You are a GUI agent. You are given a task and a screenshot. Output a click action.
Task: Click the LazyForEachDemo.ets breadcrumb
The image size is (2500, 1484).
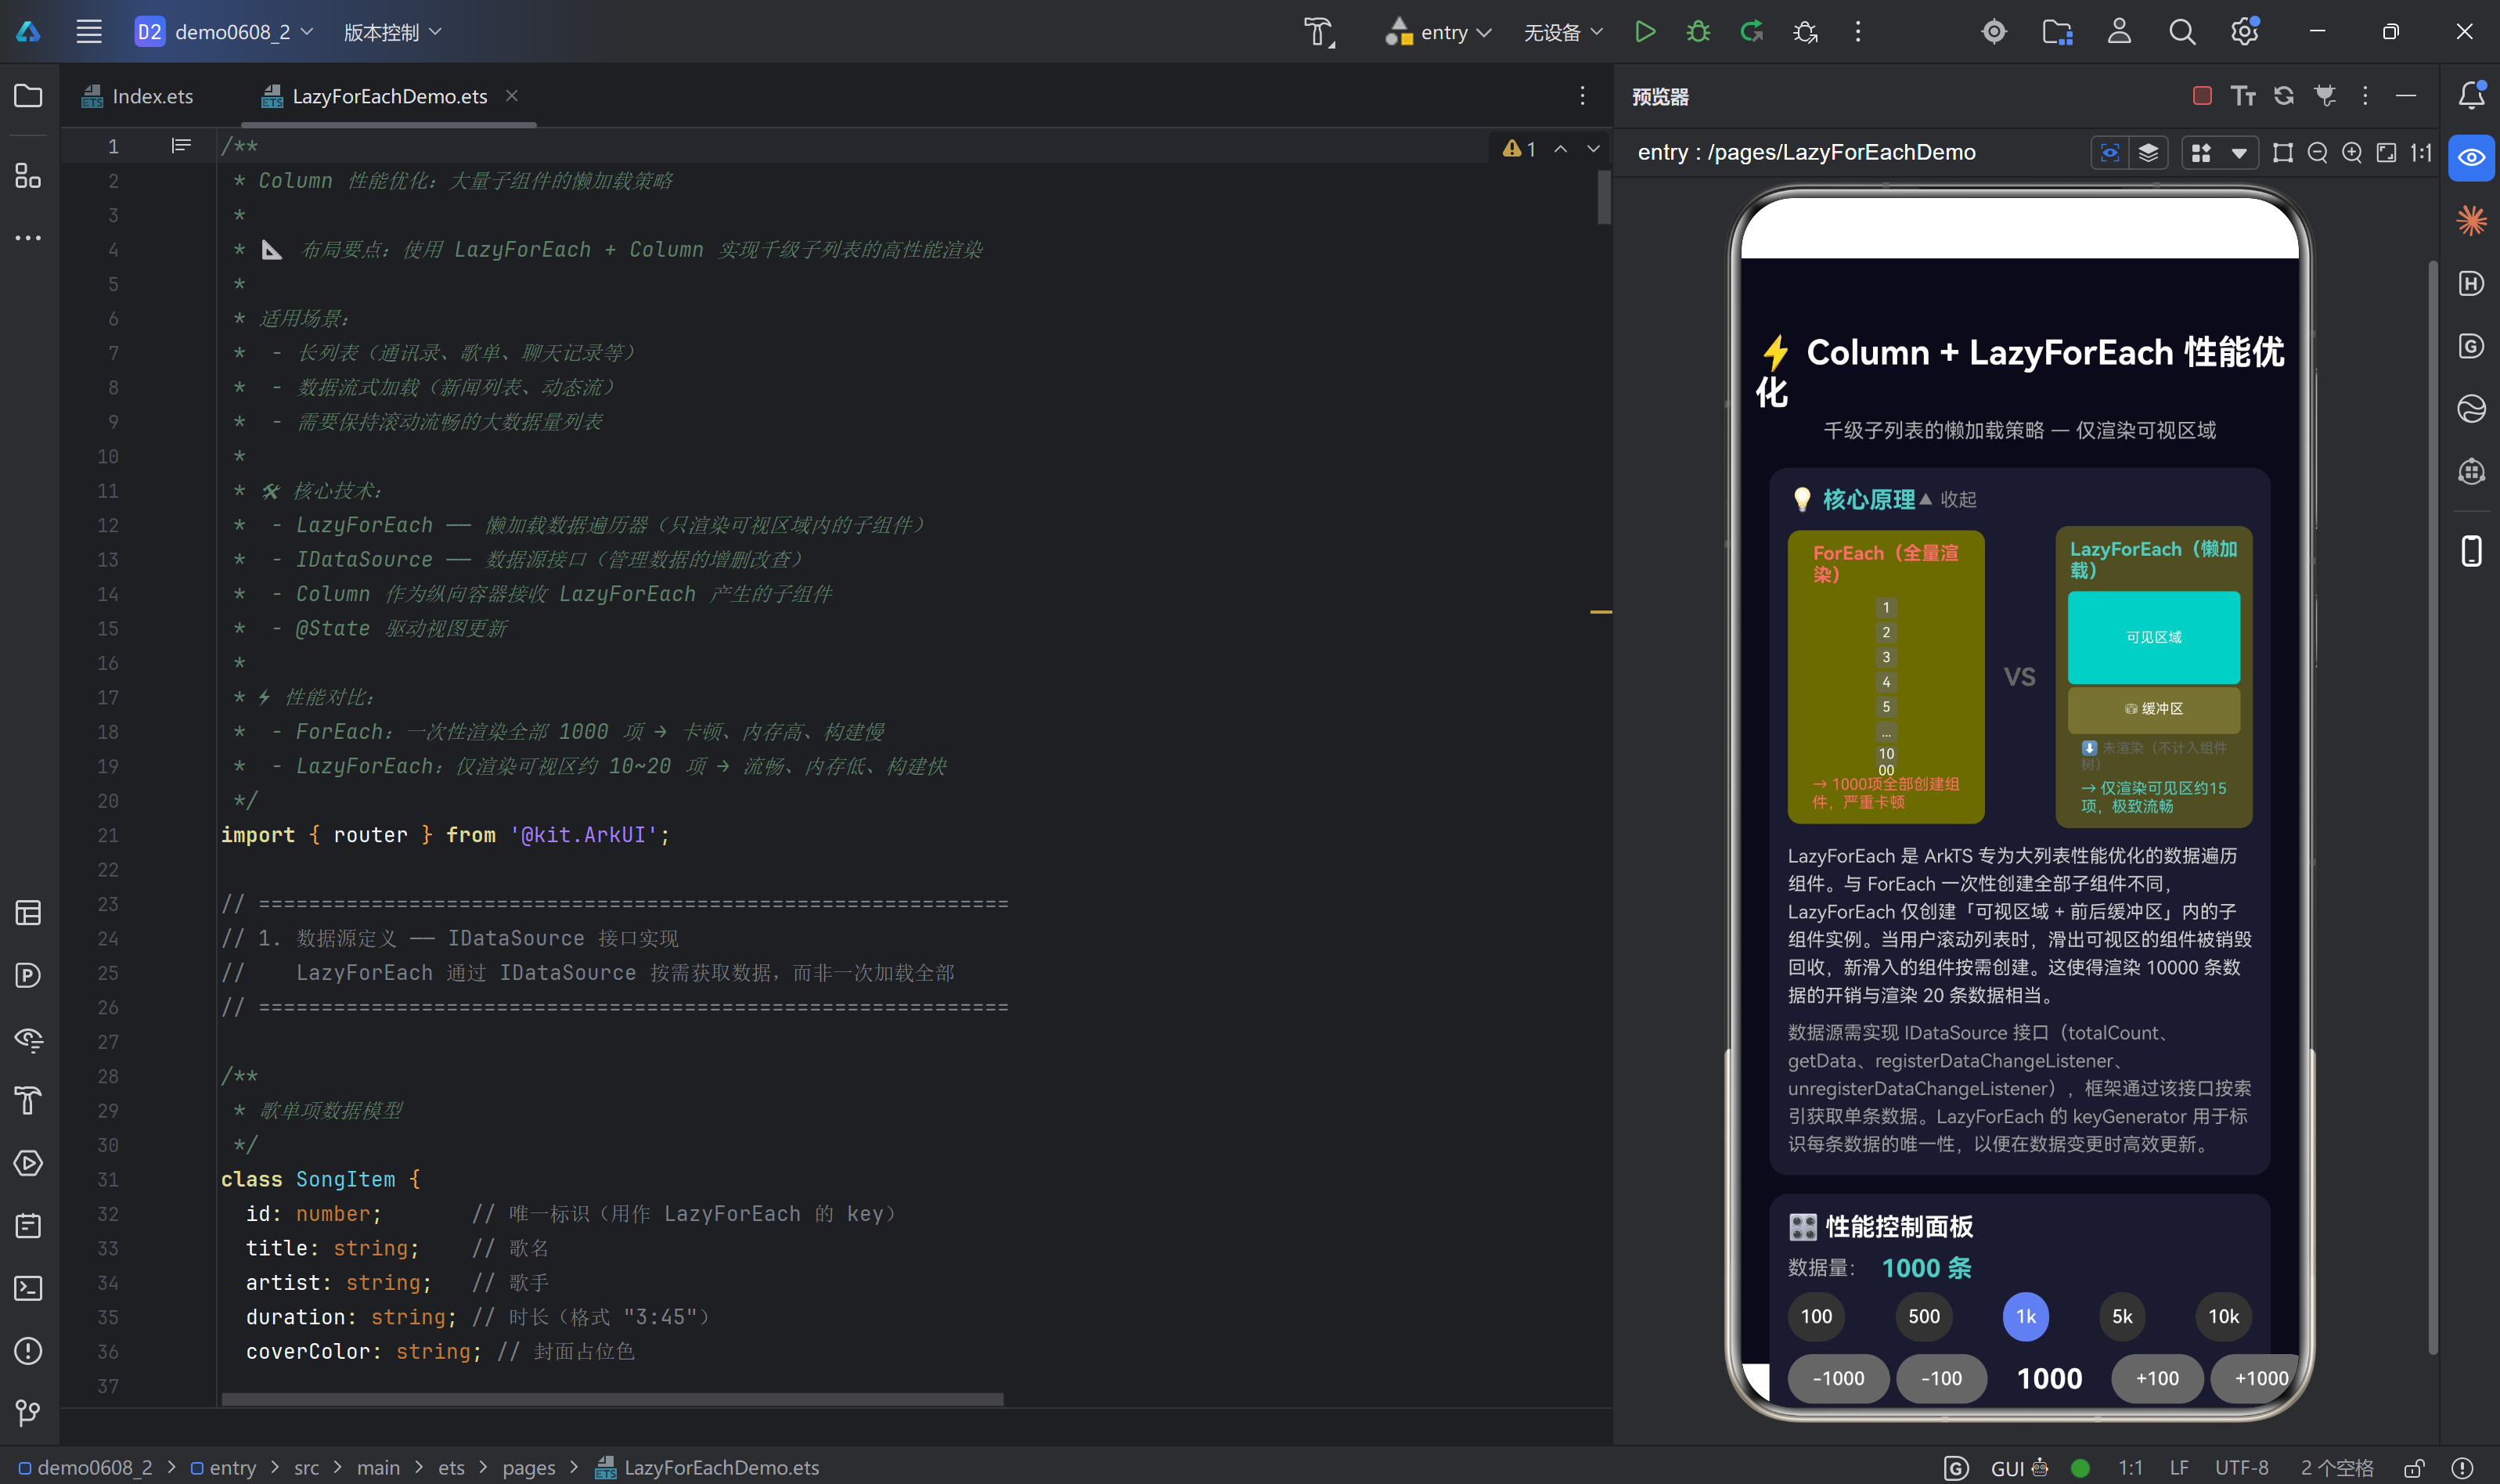tap(707, 1467)
